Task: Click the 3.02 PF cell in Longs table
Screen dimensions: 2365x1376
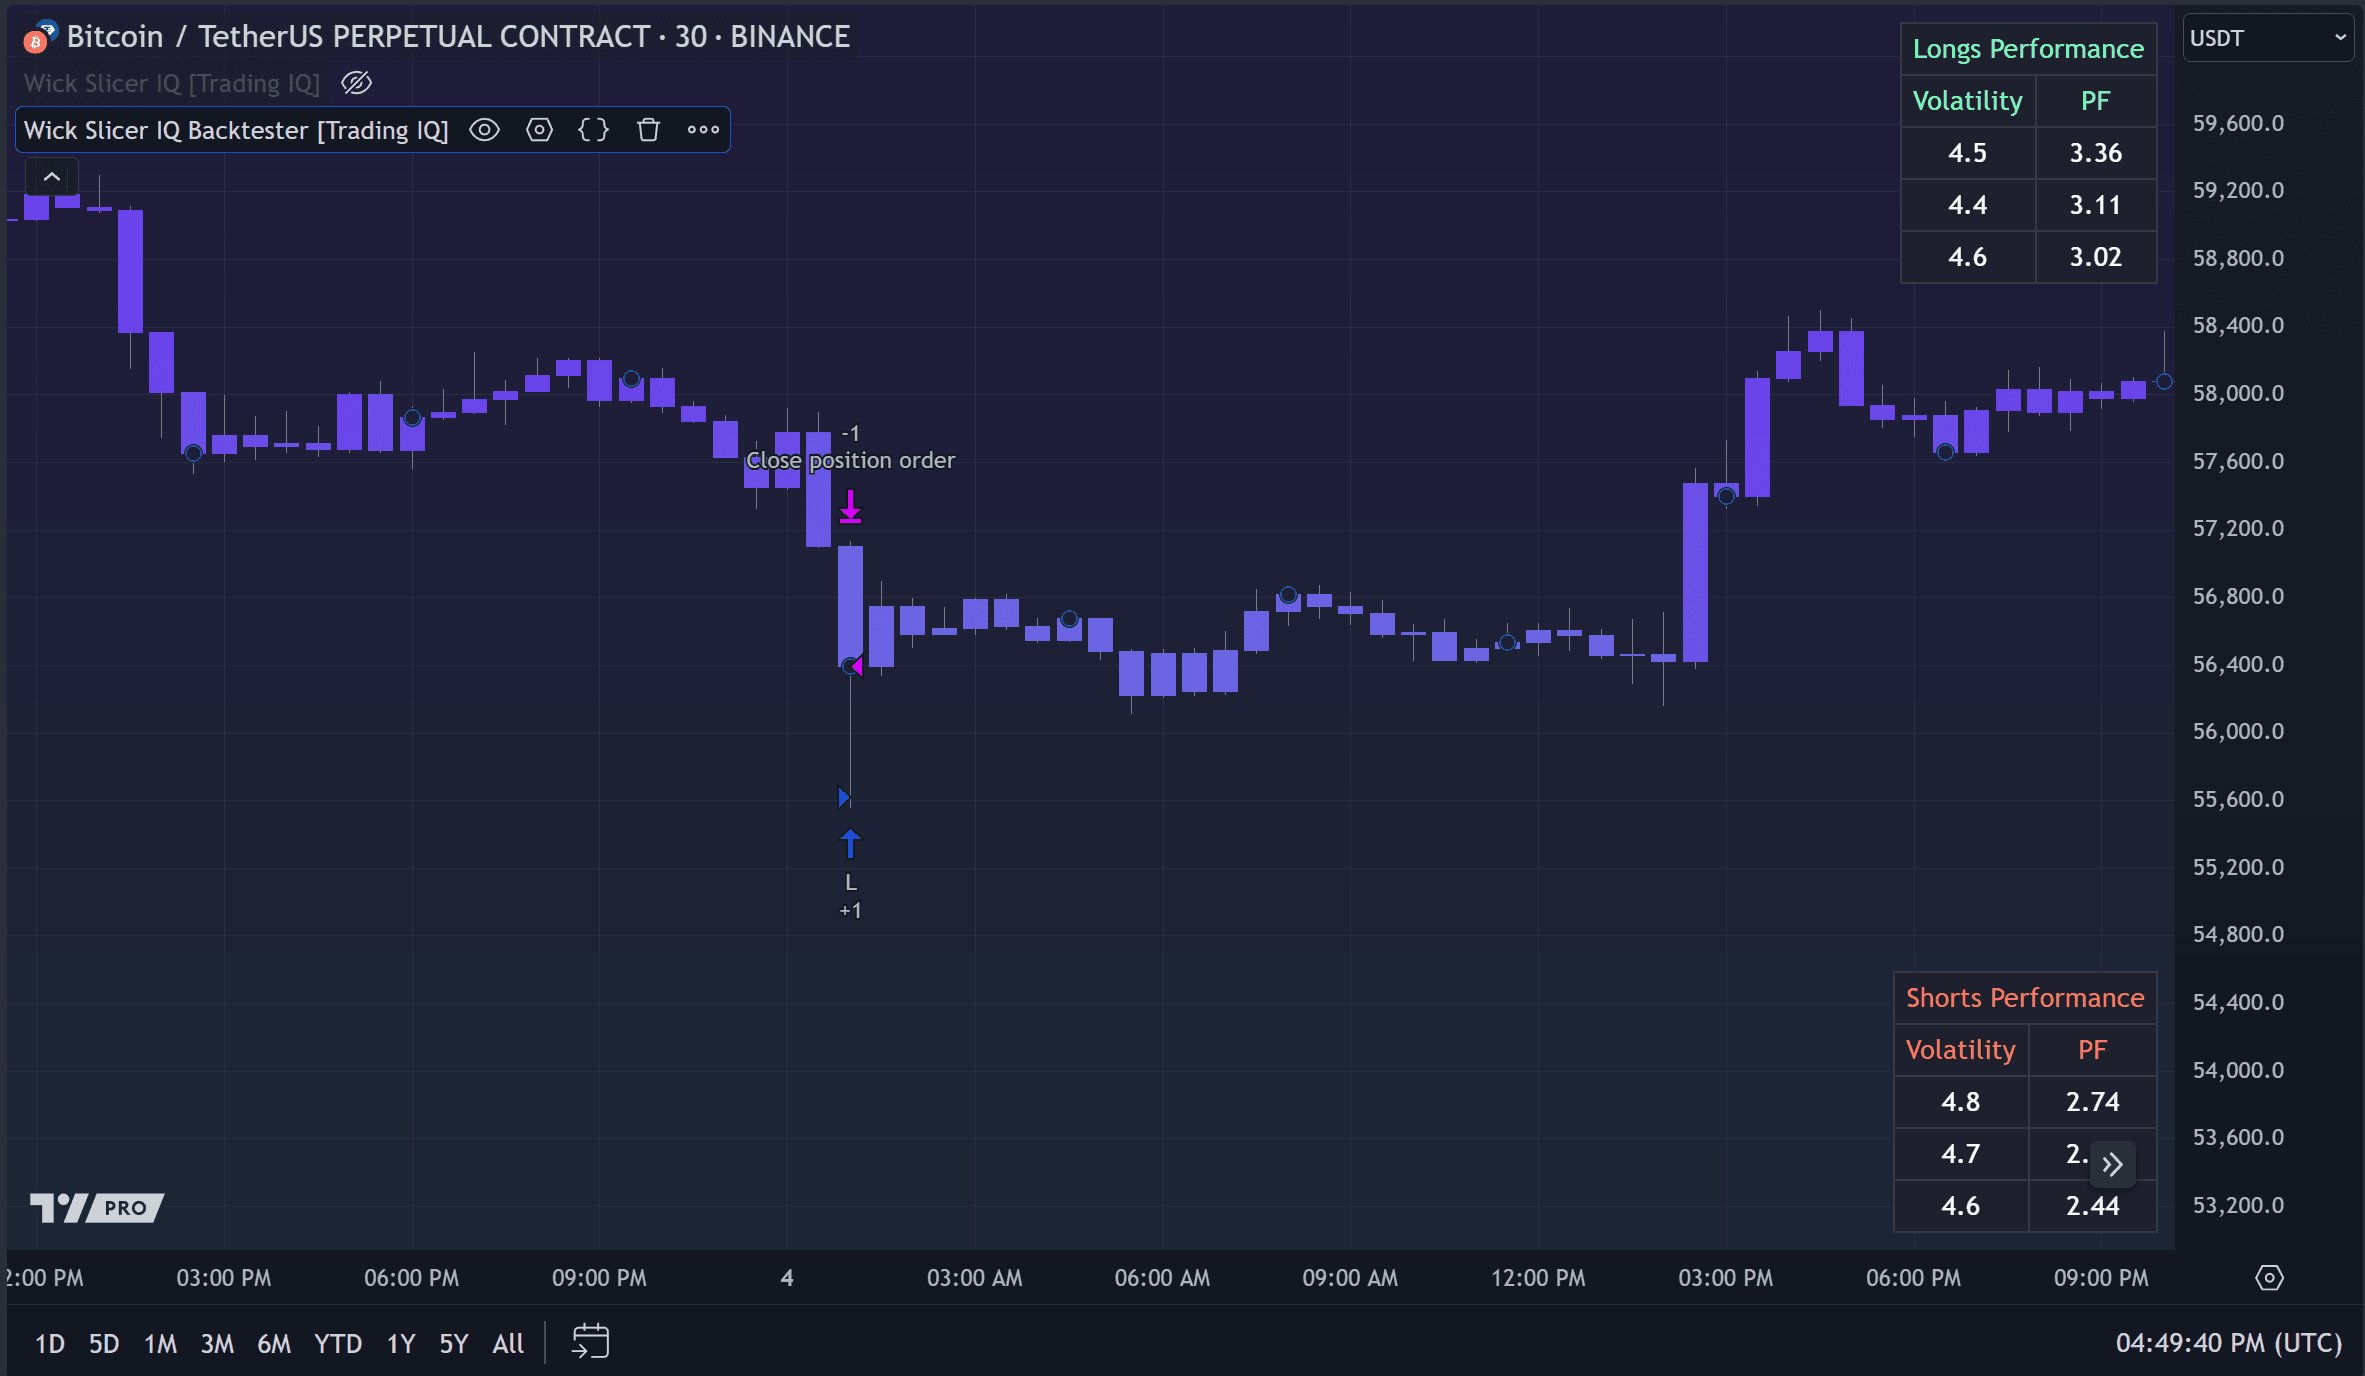Action: click(x=2096, y=257)
